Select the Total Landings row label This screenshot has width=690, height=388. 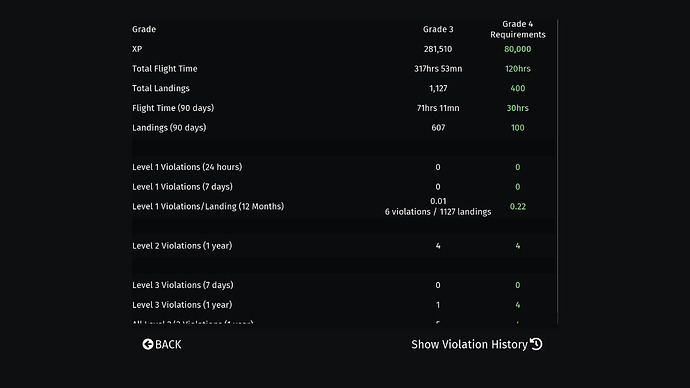click(x=161, y=88)
